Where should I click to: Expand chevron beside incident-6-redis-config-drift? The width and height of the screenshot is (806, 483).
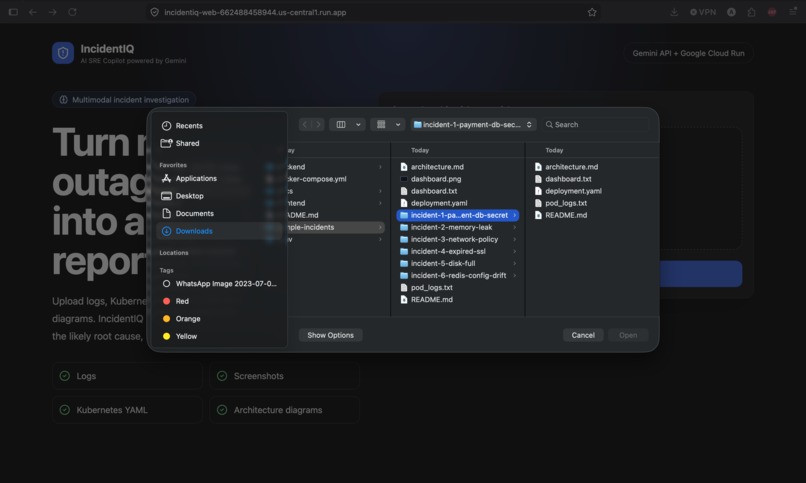click(515, 275)
